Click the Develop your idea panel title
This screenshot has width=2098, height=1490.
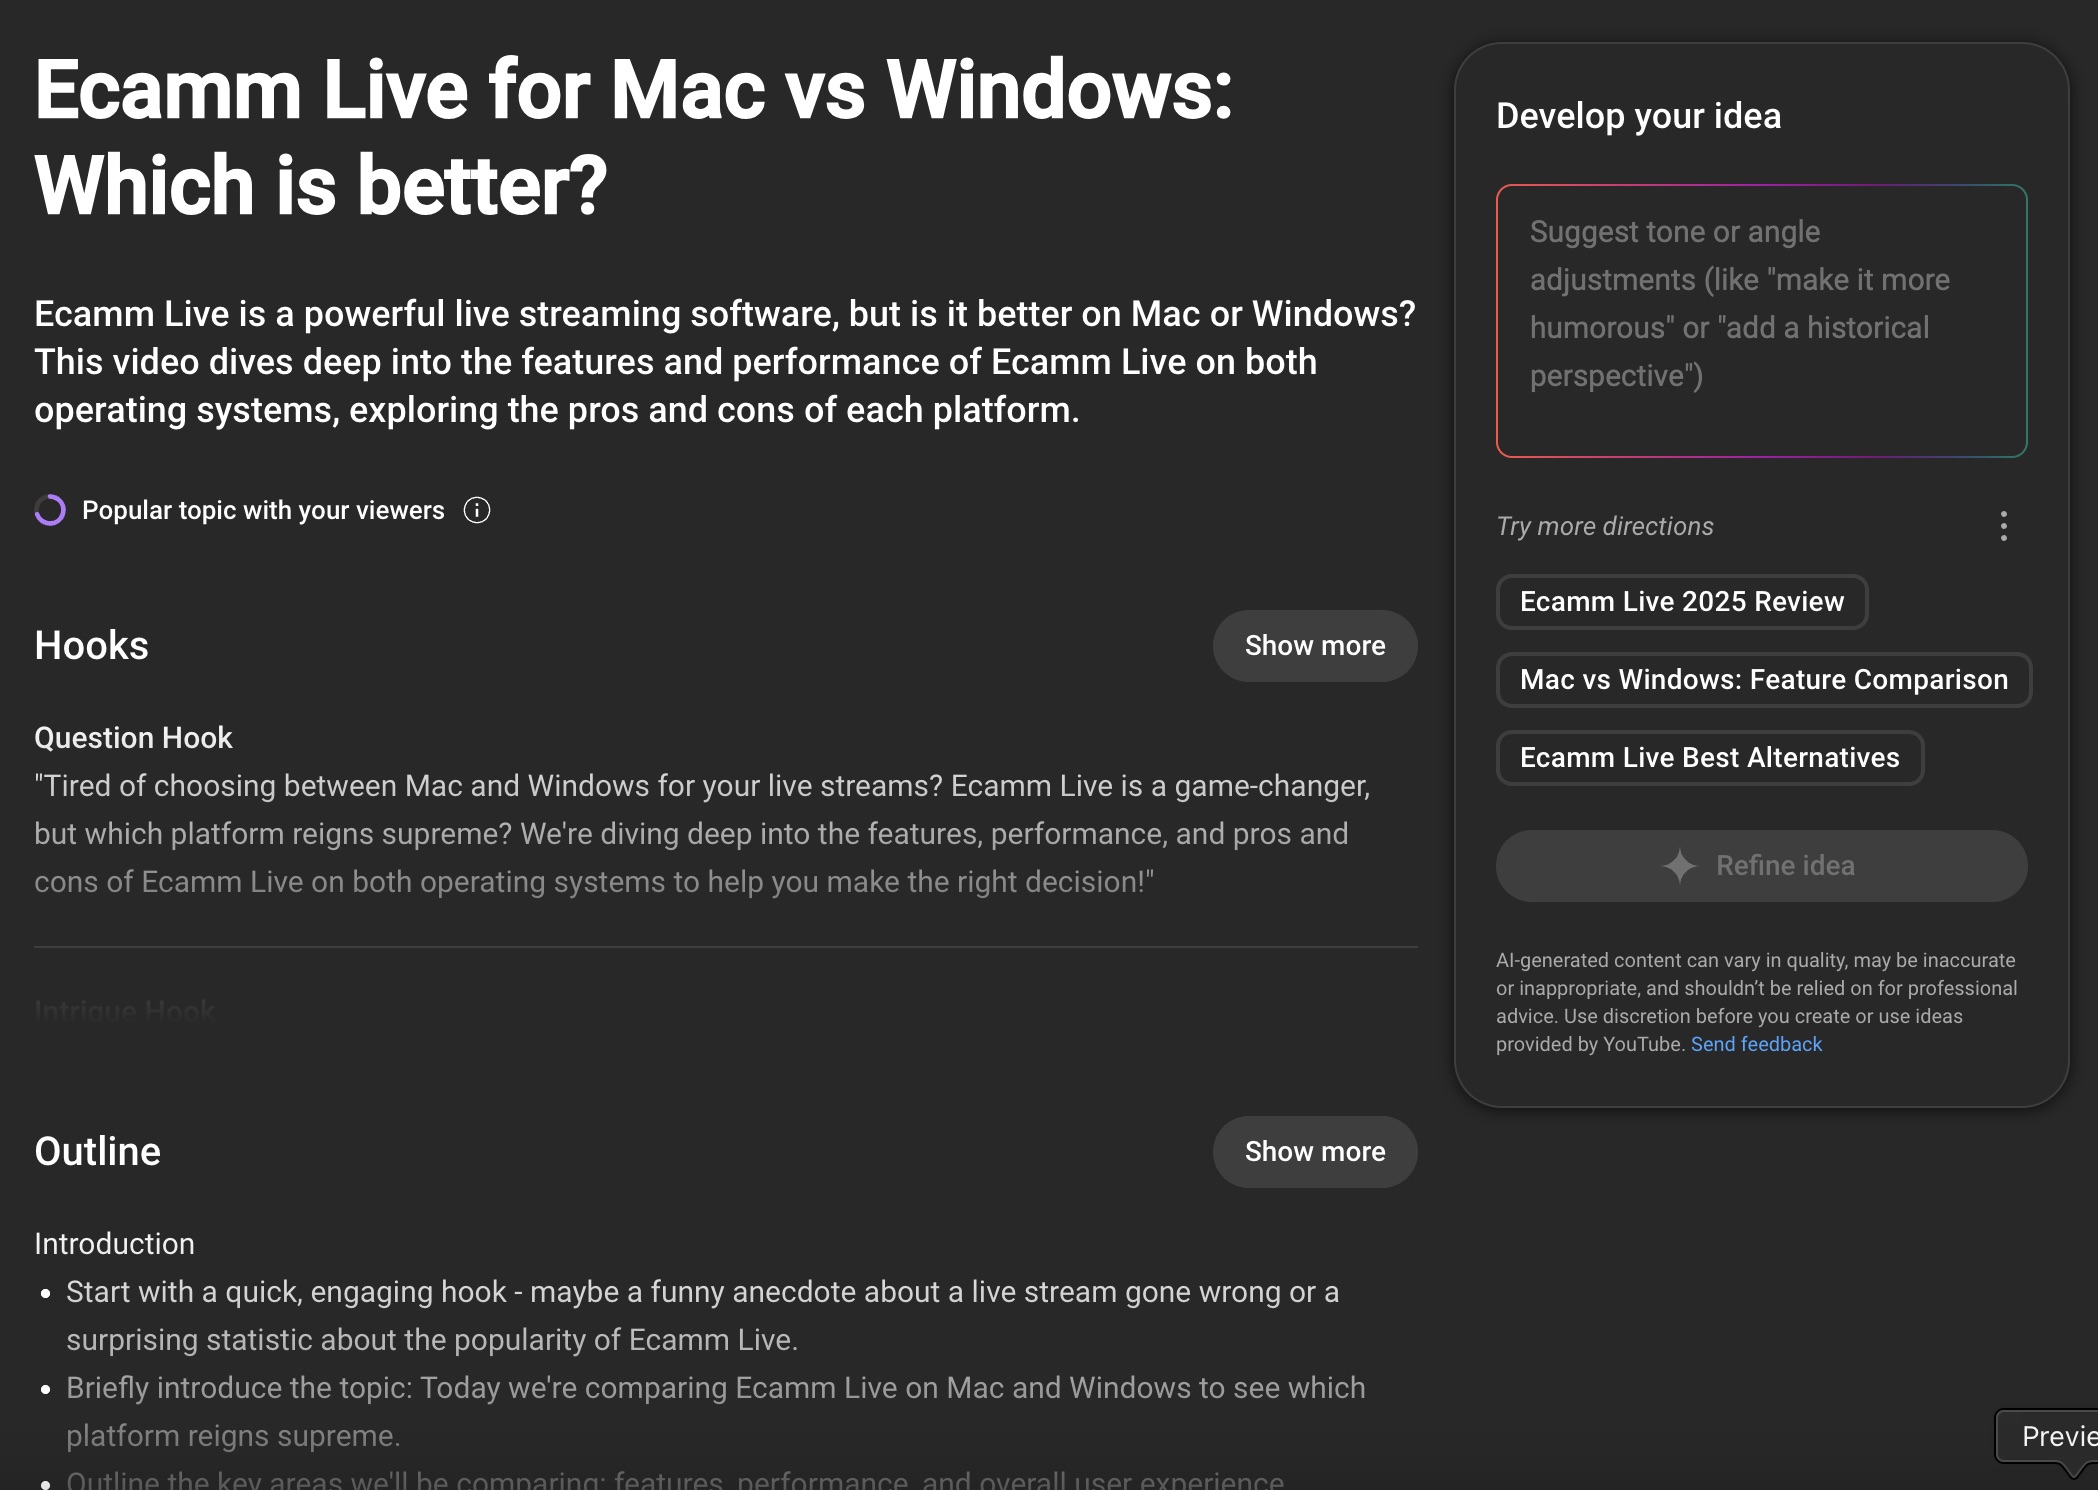(x=1638, y=116)
